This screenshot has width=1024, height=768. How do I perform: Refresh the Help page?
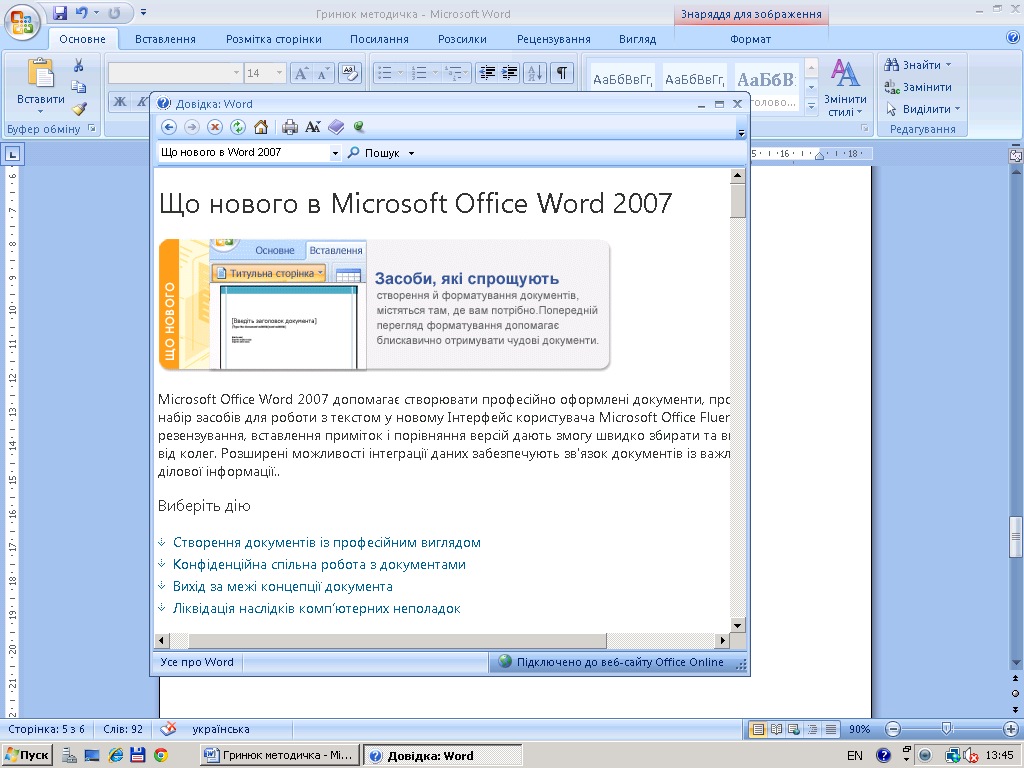point(238,127)
